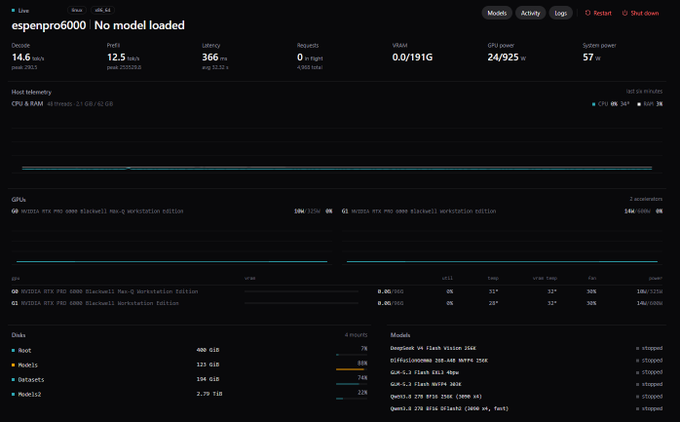Select GLM-5.2 Flash NVFP4 303K model
Viewport: 680px width, 422px height.
[x=425, y=384]
